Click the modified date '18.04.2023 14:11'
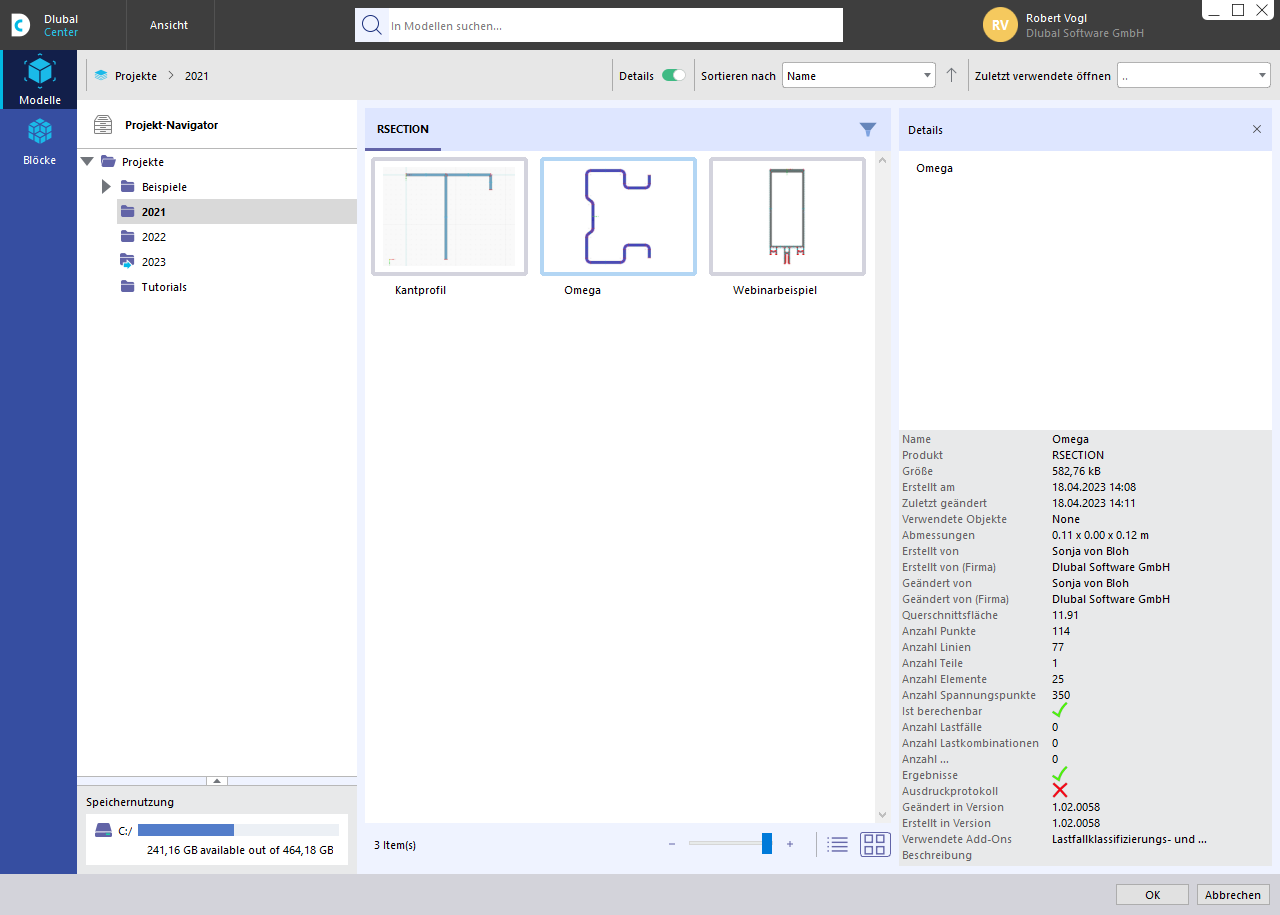Image resolution: width=1280 pixels, height=915 pixels. coord(1093,503)
